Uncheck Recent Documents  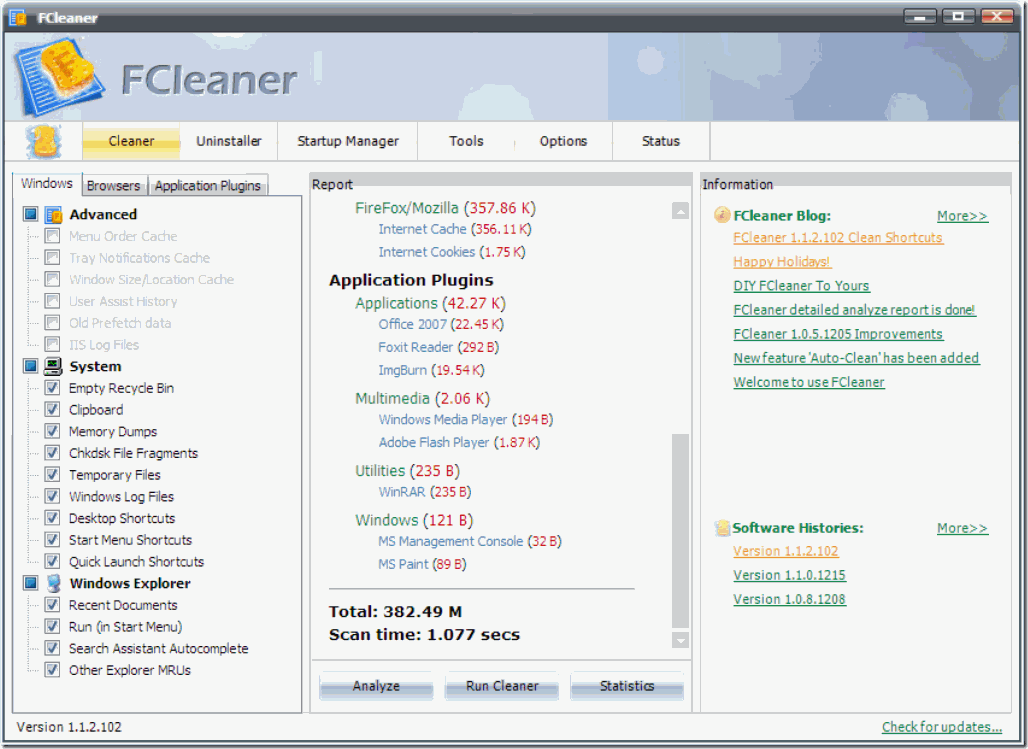coord(52,604)
